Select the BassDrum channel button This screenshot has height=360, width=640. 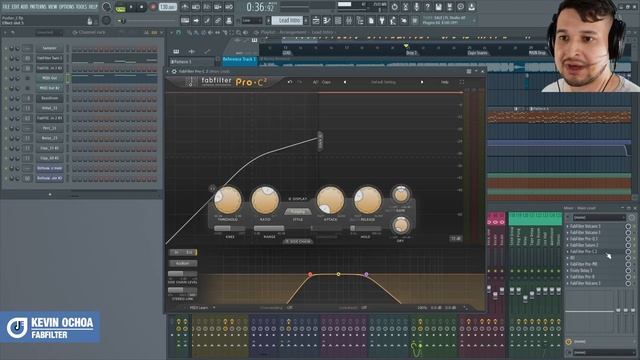click(49, 98)
